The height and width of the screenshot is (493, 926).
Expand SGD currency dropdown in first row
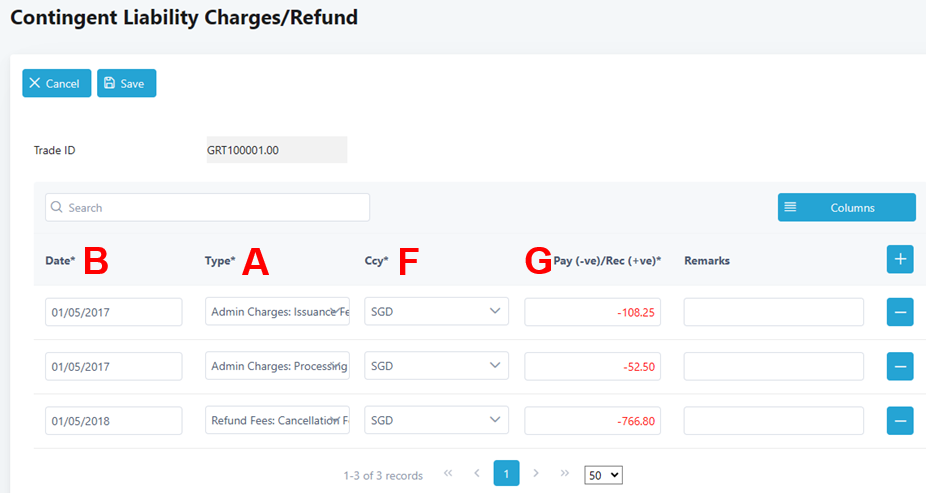(436, 312)
